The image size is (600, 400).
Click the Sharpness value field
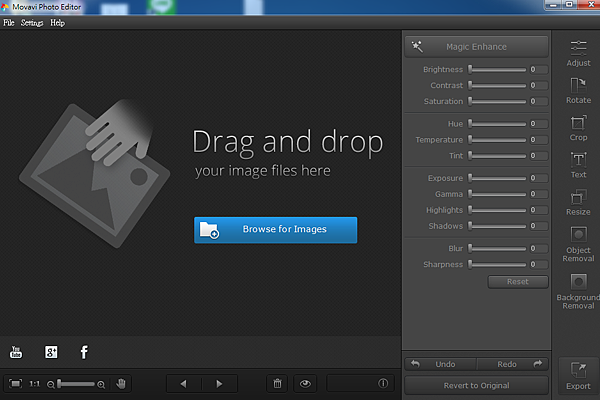click(x=538, y=265)
